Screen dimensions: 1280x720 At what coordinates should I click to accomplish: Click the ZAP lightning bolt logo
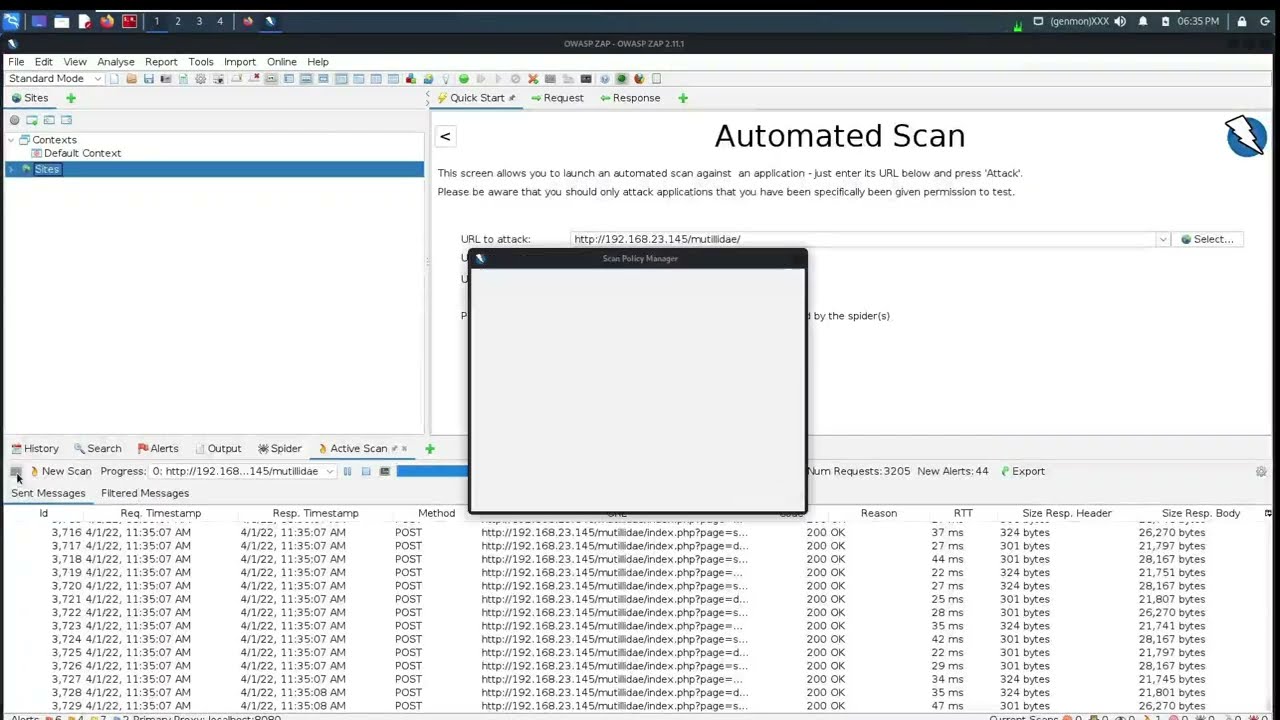pos(1246,136)
